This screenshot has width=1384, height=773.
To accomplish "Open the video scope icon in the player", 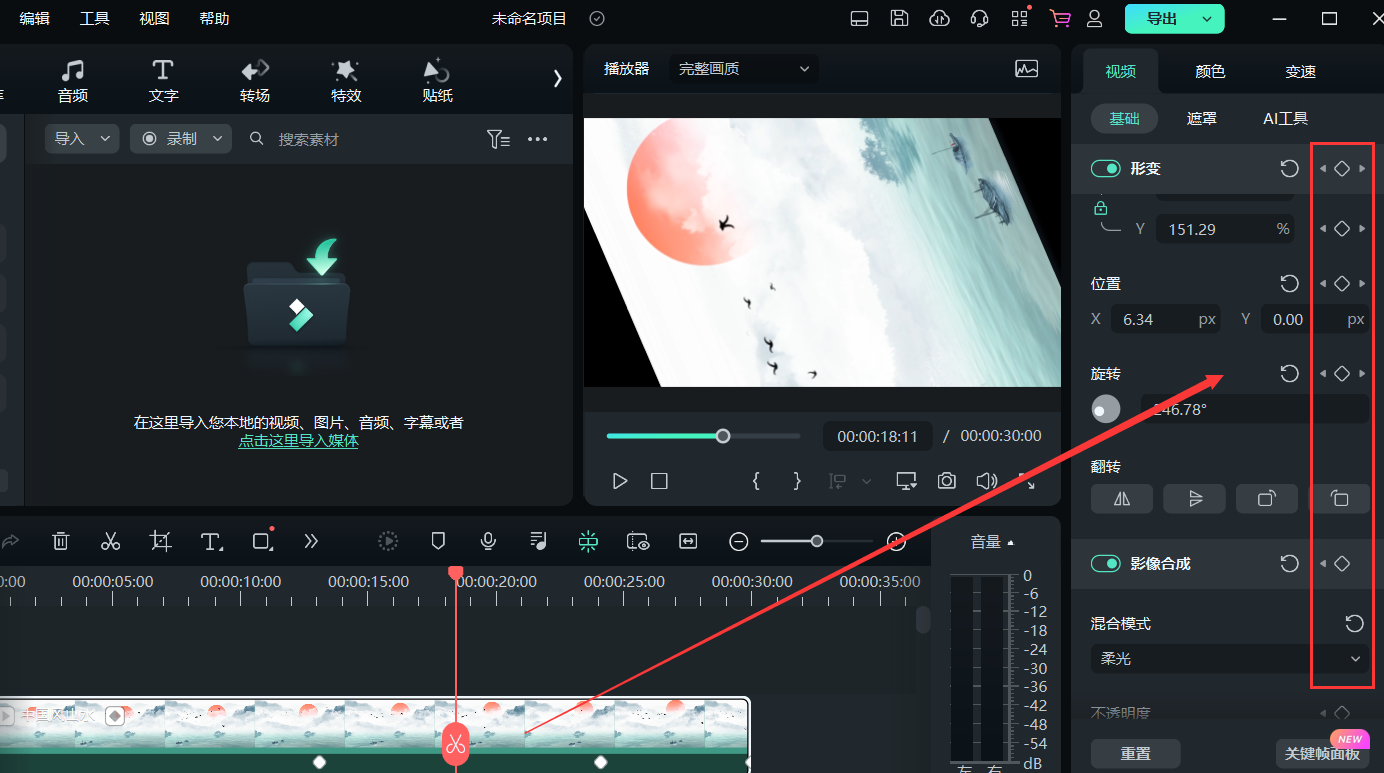I will (1026, 68).
